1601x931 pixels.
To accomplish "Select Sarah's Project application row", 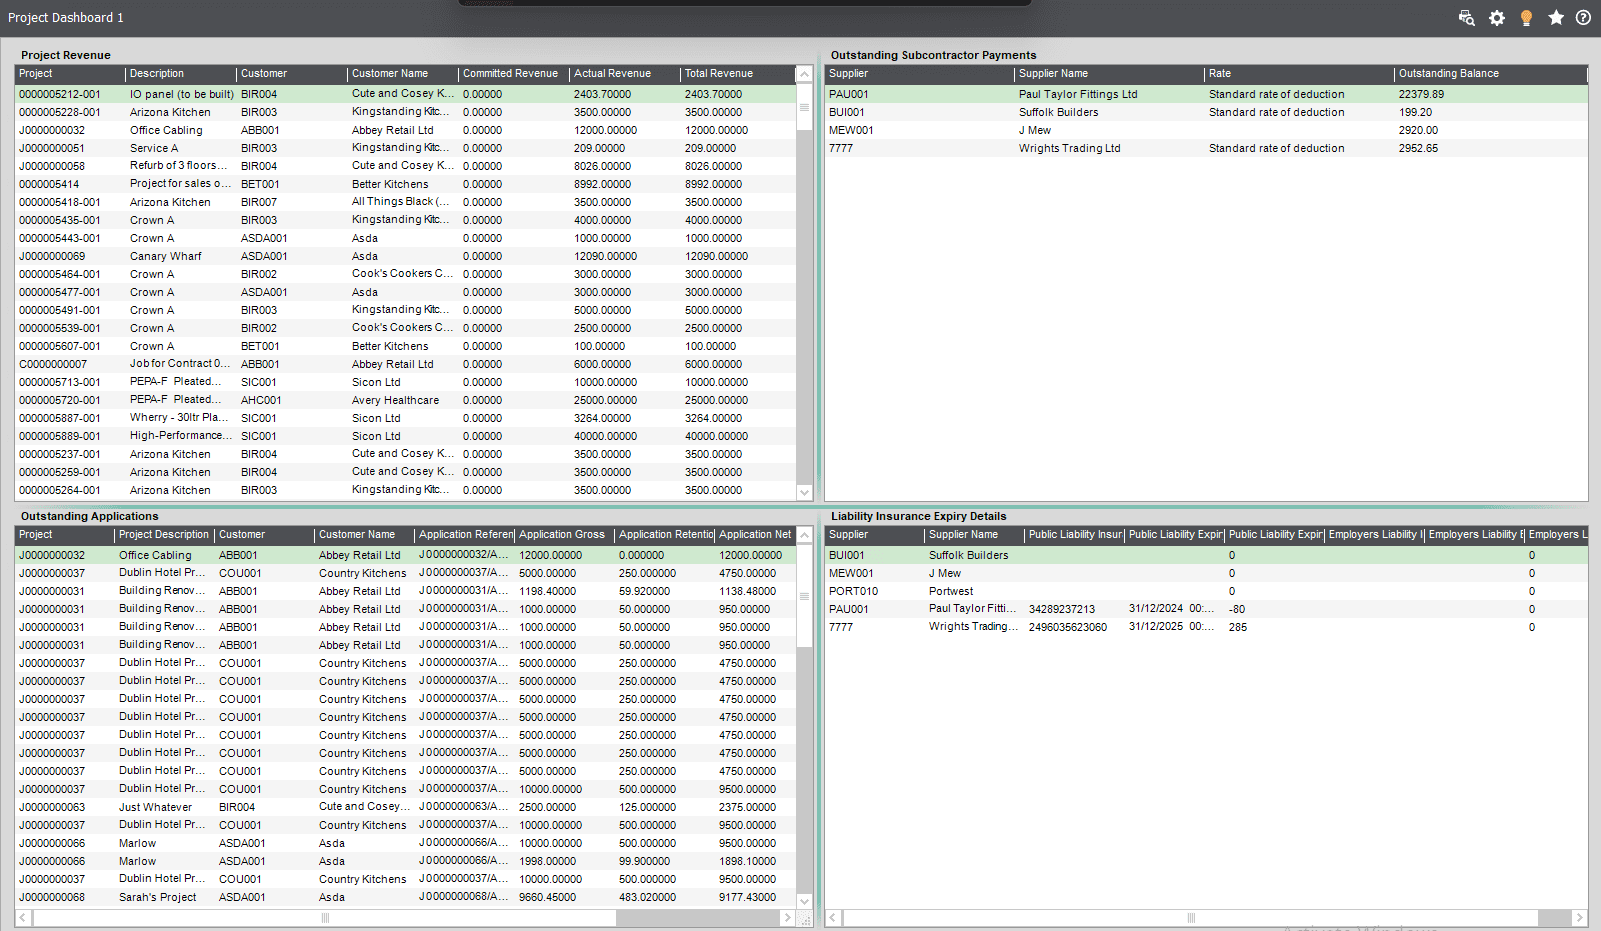I will (x=406, y=897).
